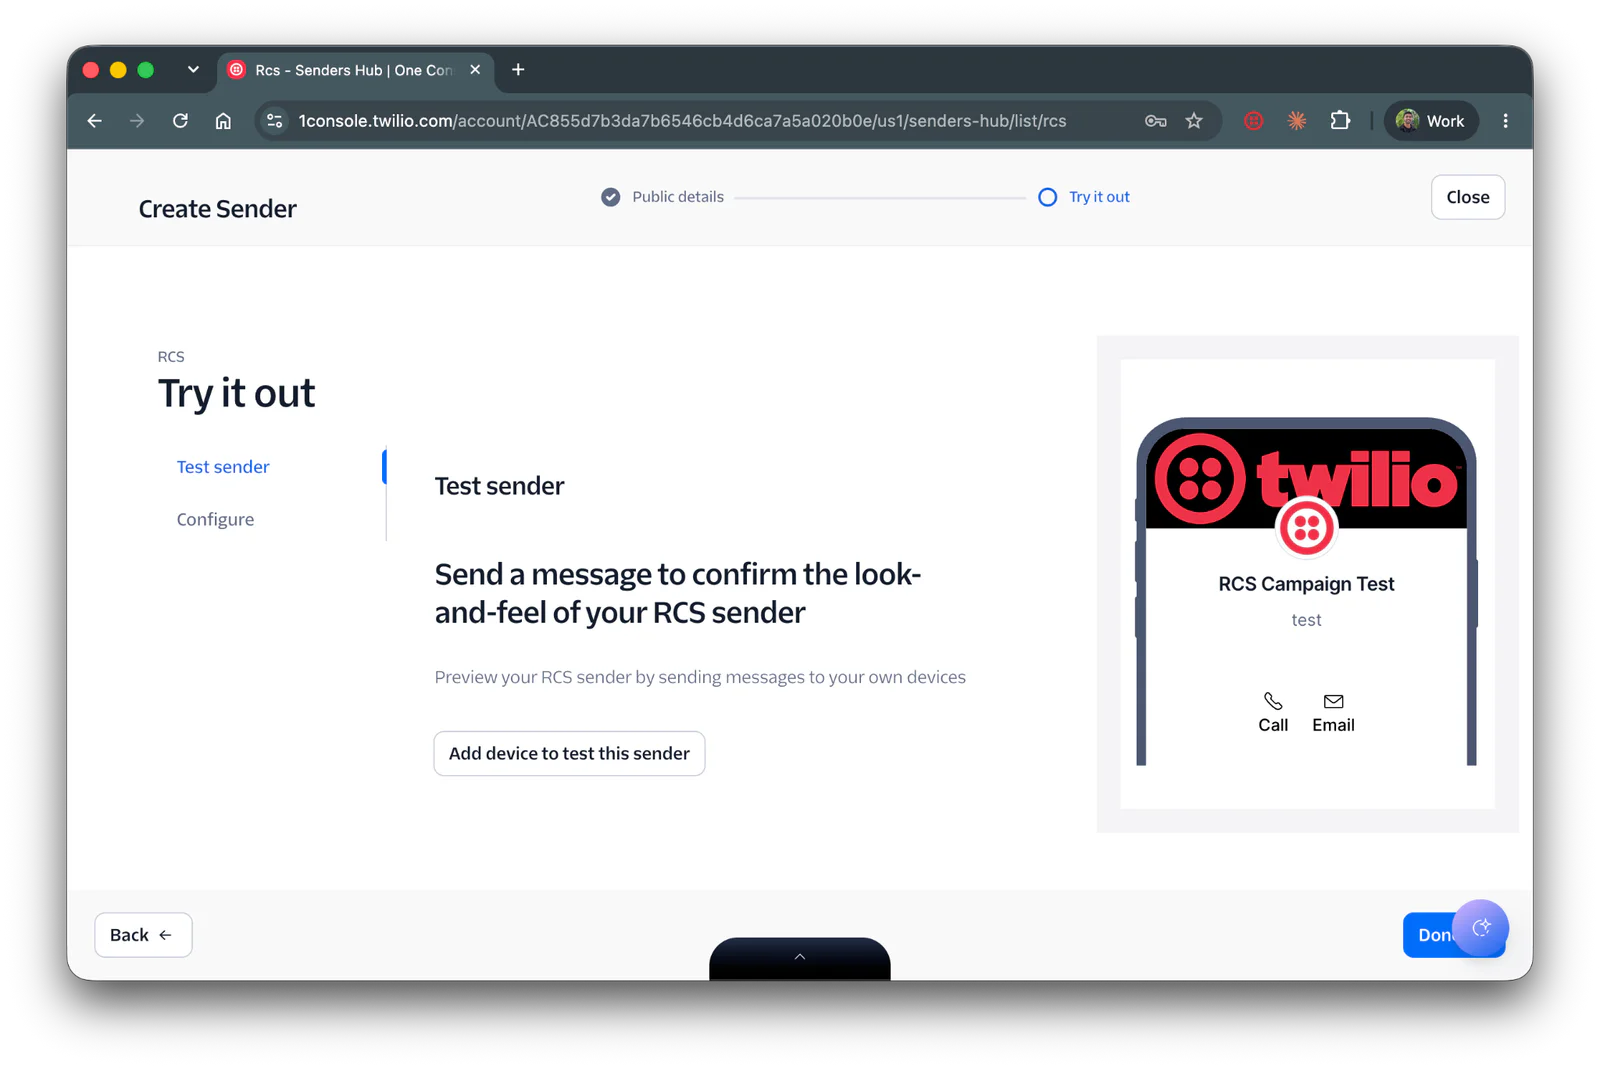Expand the bottom drawer chevron

(x=800, y=957)
